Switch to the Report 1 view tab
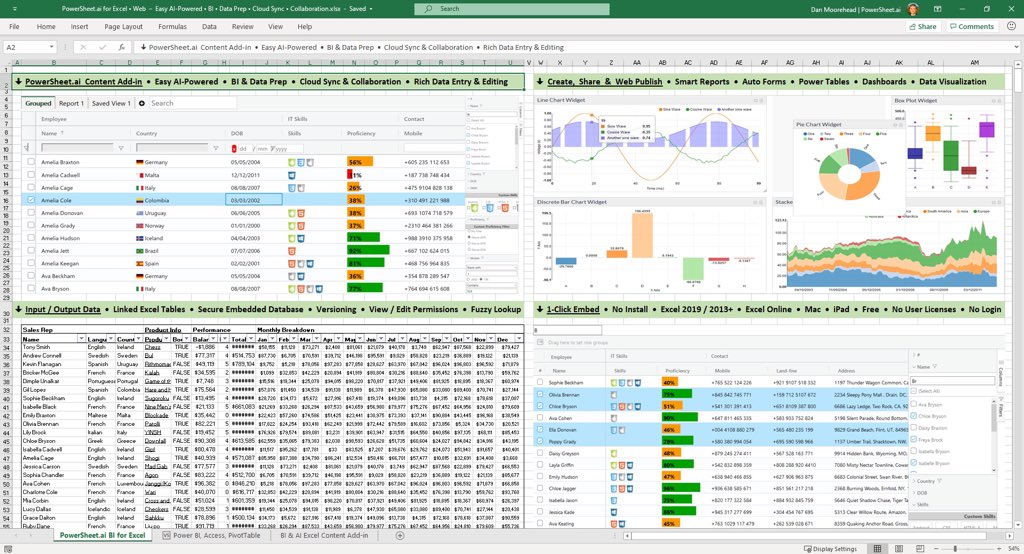Image resolution: width=1024 pixels, height=554 pixels. pos(71,103)
